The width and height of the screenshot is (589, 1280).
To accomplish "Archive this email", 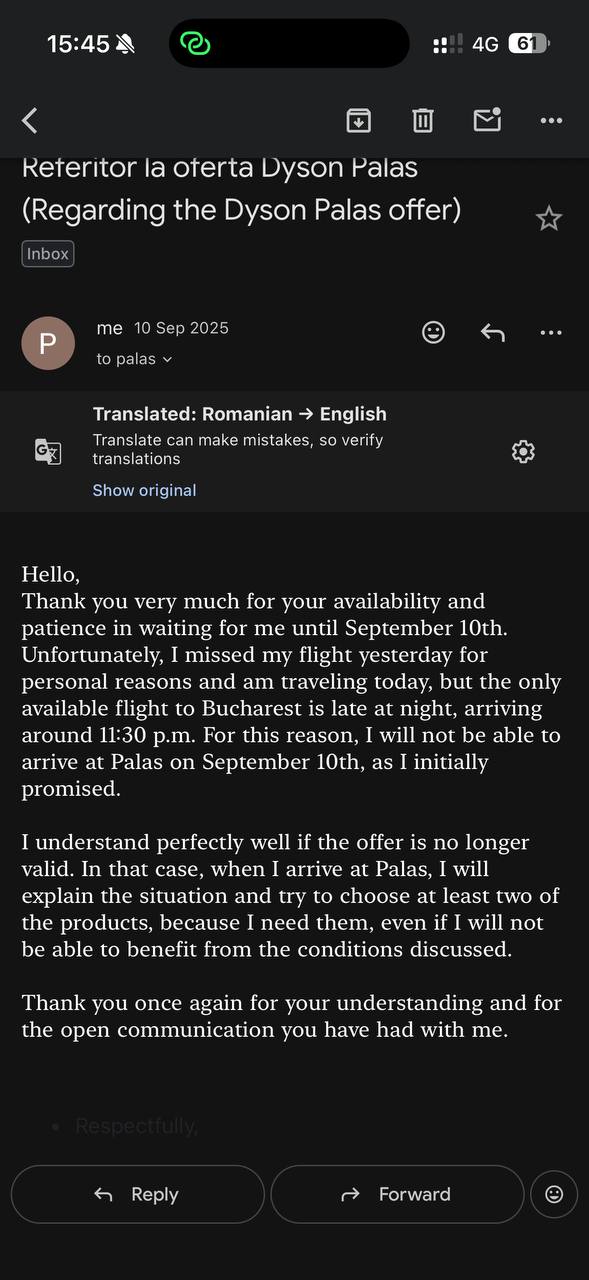I will coord(358,119).
